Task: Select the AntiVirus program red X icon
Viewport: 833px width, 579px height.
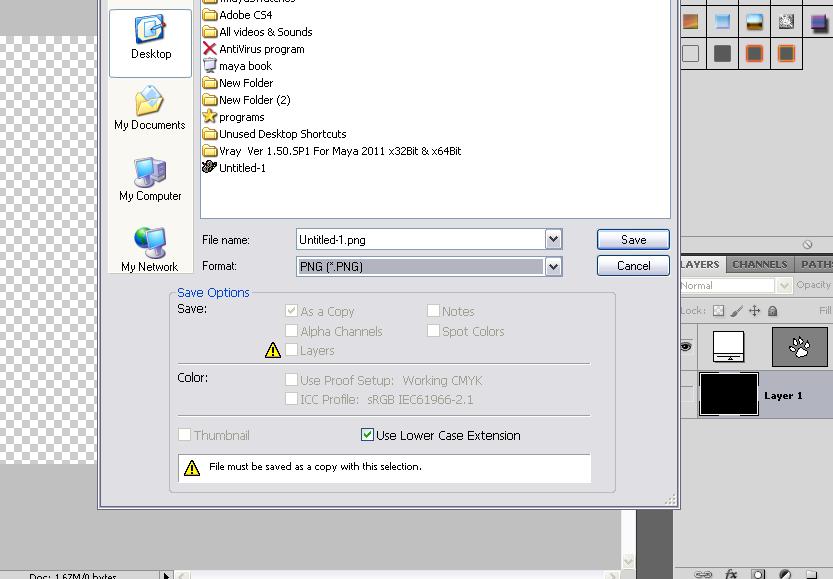Action: (x=210, y=49)
